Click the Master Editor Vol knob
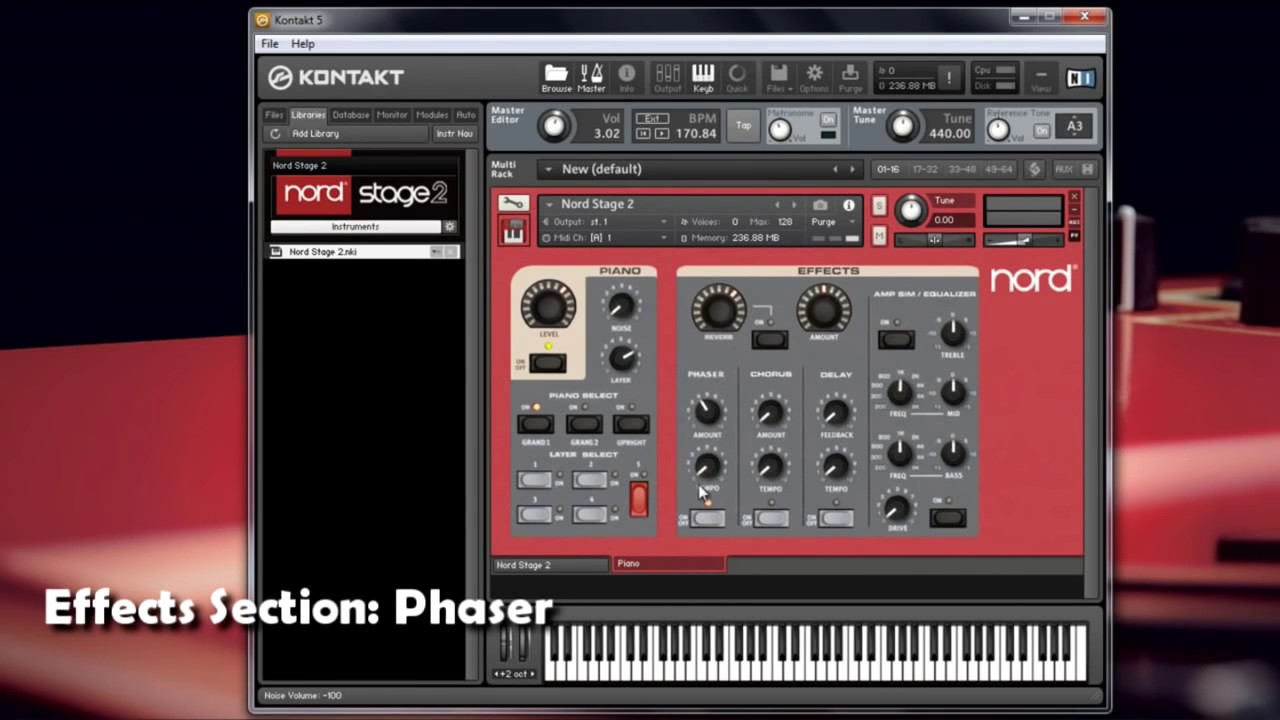Screen dimensions: 1280x720 554,126
